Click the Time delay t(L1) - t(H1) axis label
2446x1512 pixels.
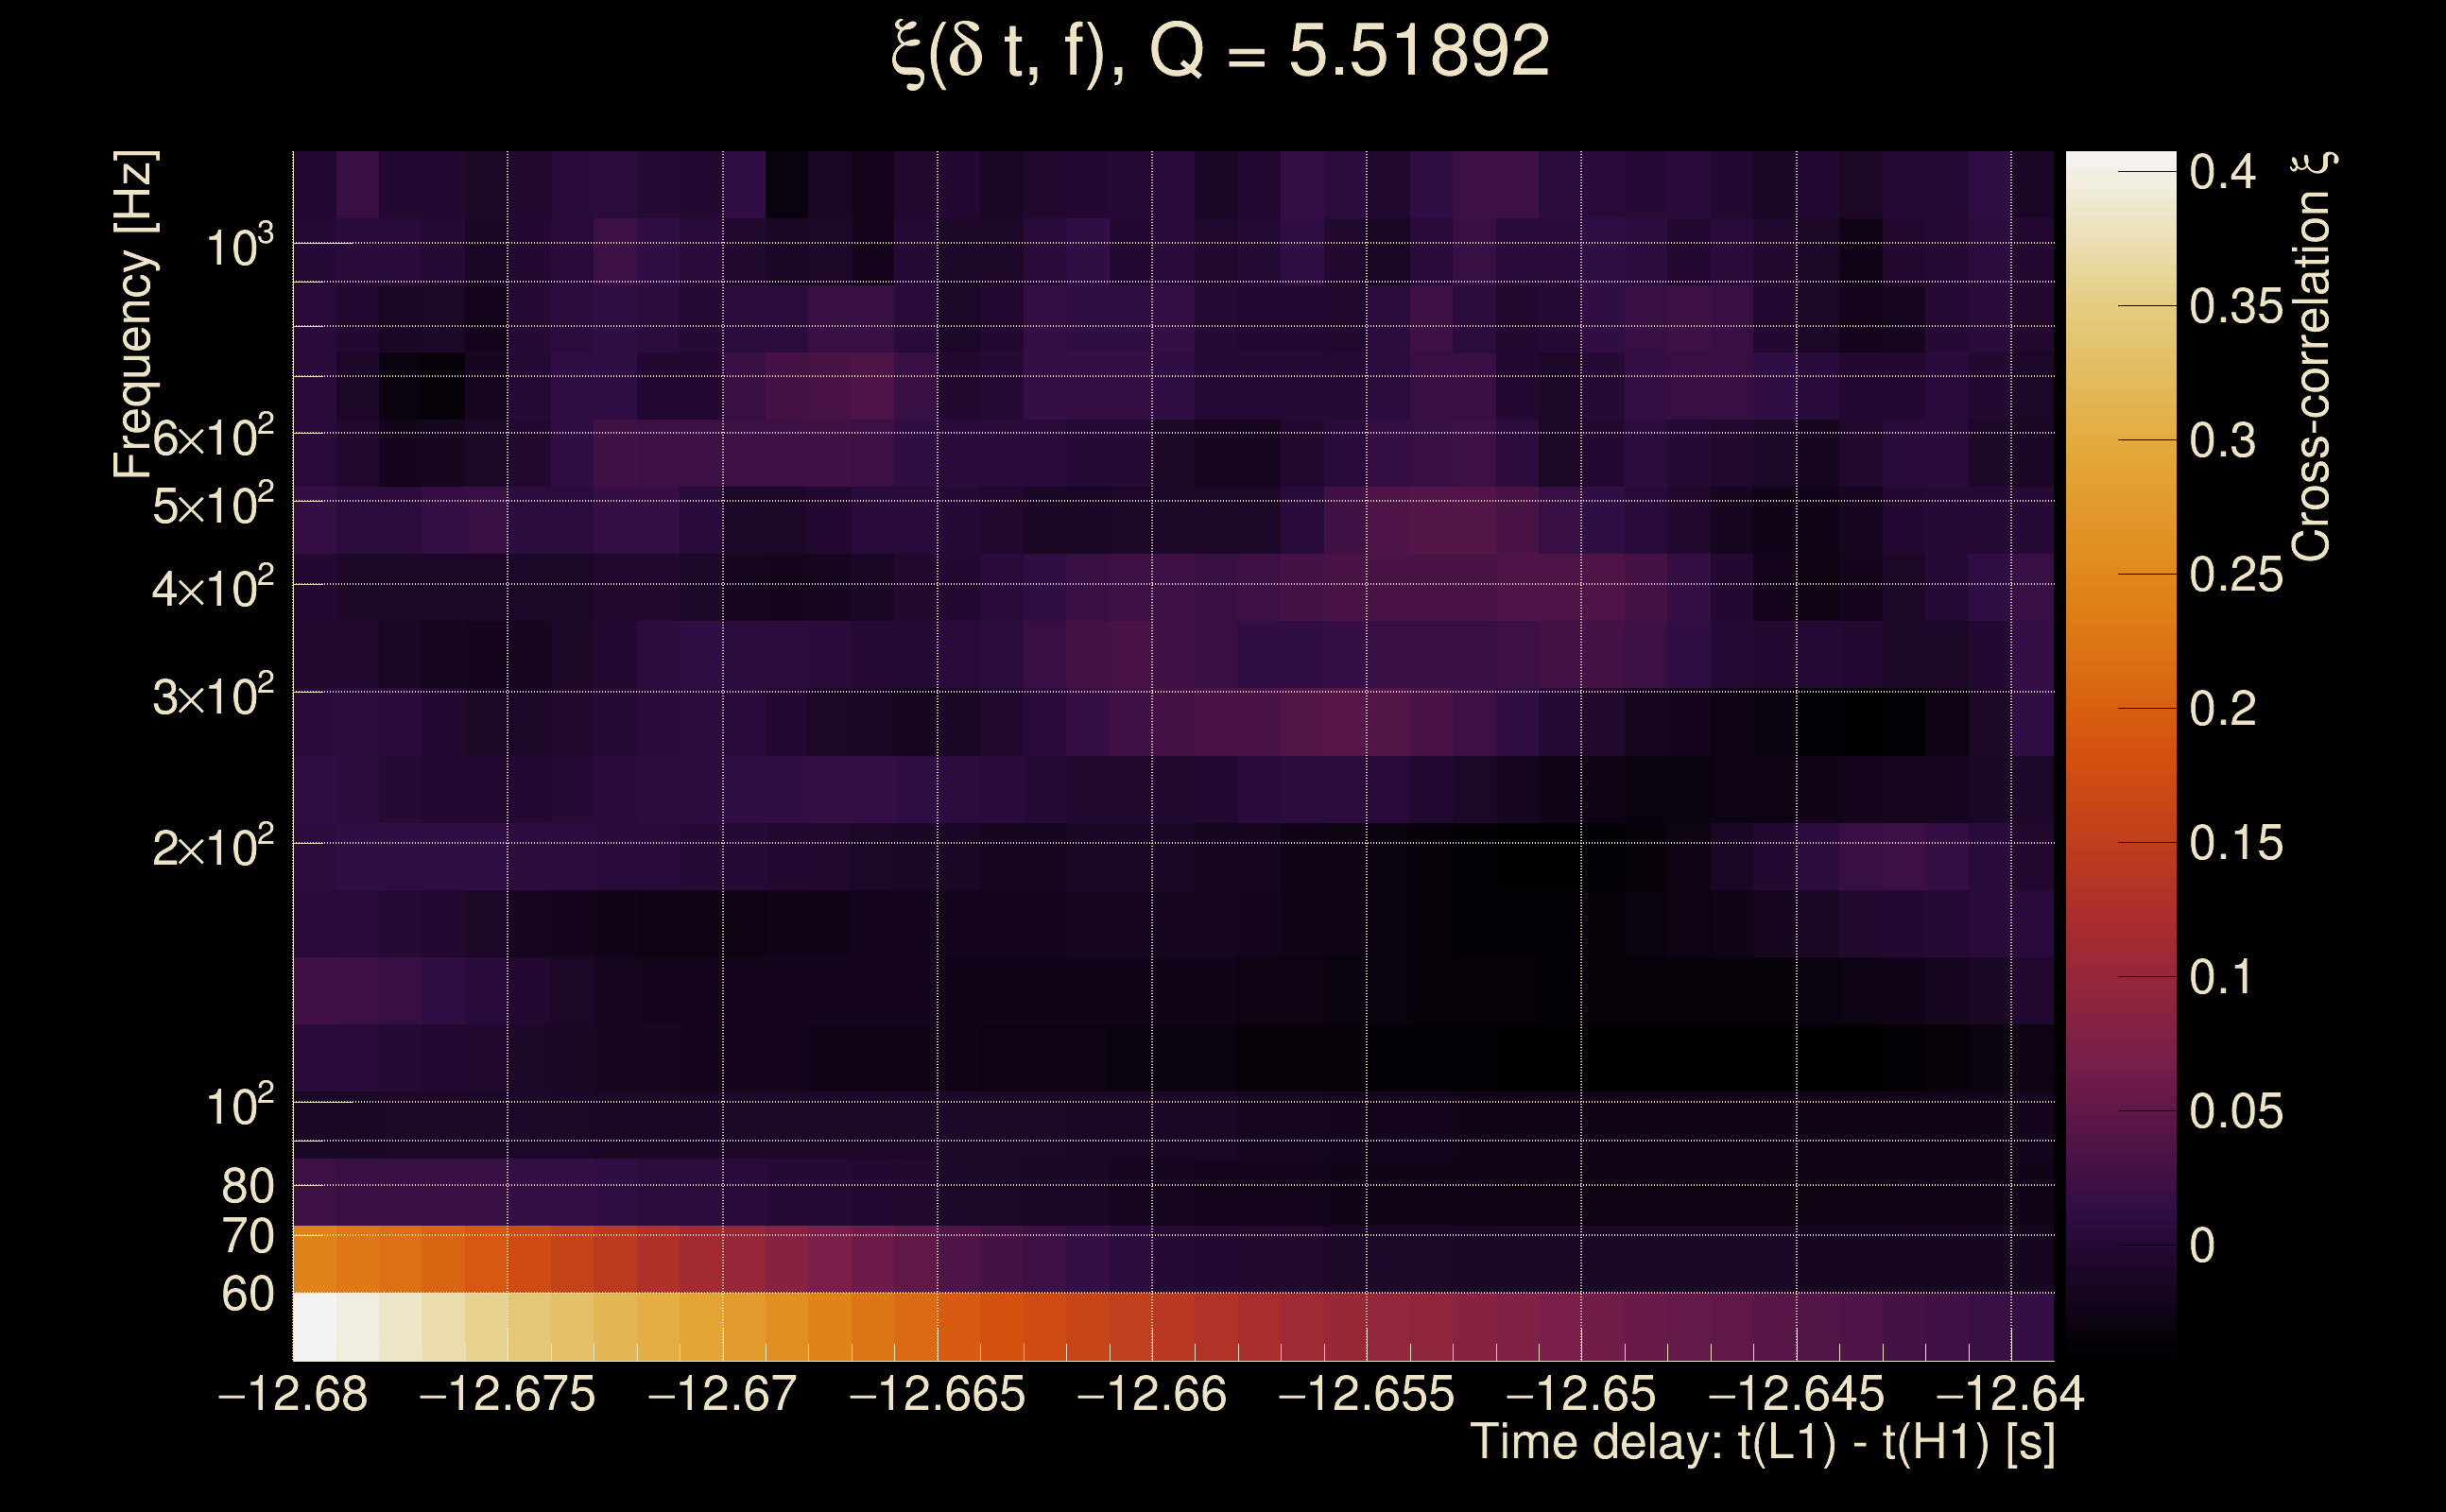(1762, 1443)
